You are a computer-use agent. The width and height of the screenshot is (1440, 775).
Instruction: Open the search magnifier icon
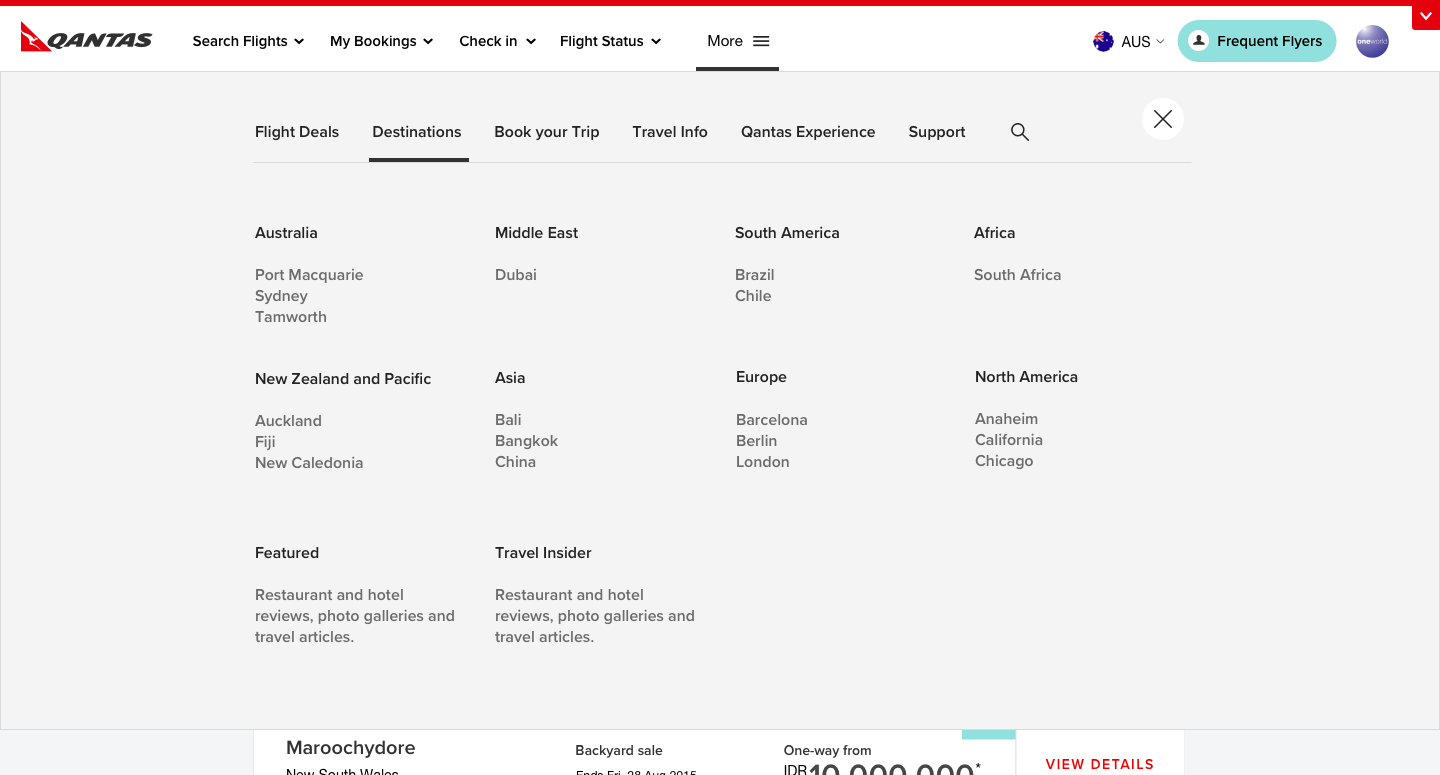[1019, 132]
